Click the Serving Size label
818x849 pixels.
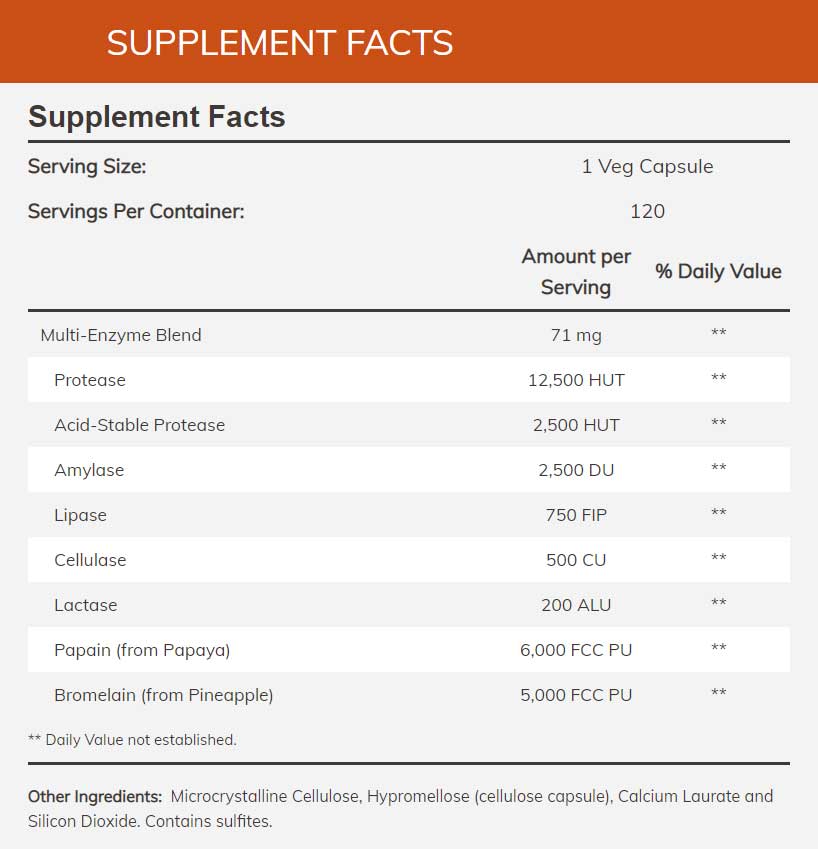click(x=87, y=167)
